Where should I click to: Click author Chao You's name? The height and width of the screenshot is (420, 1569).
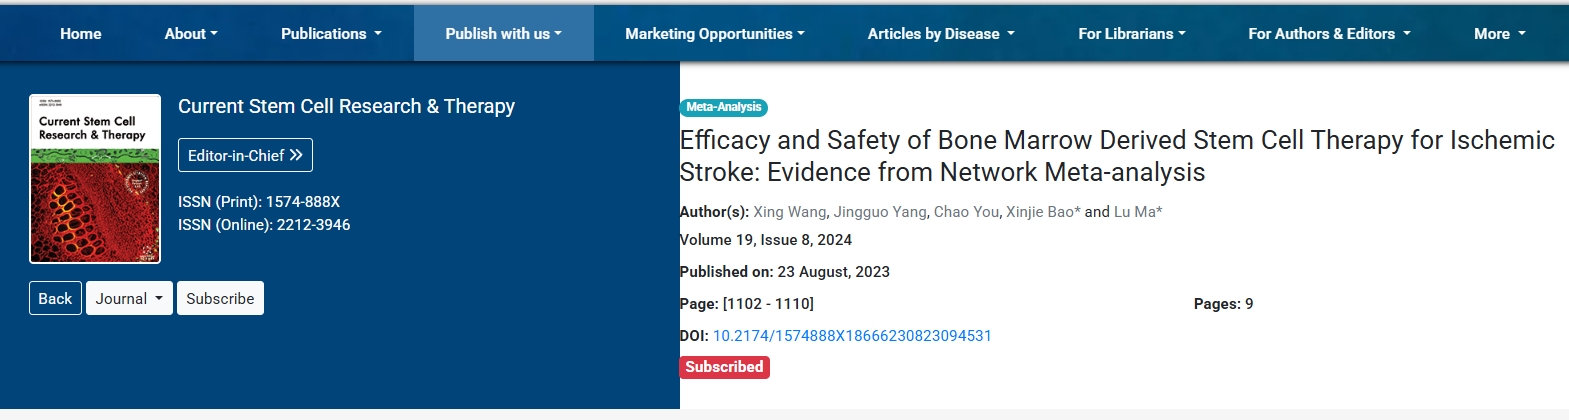pyautogui.click(x=967, y=212)
